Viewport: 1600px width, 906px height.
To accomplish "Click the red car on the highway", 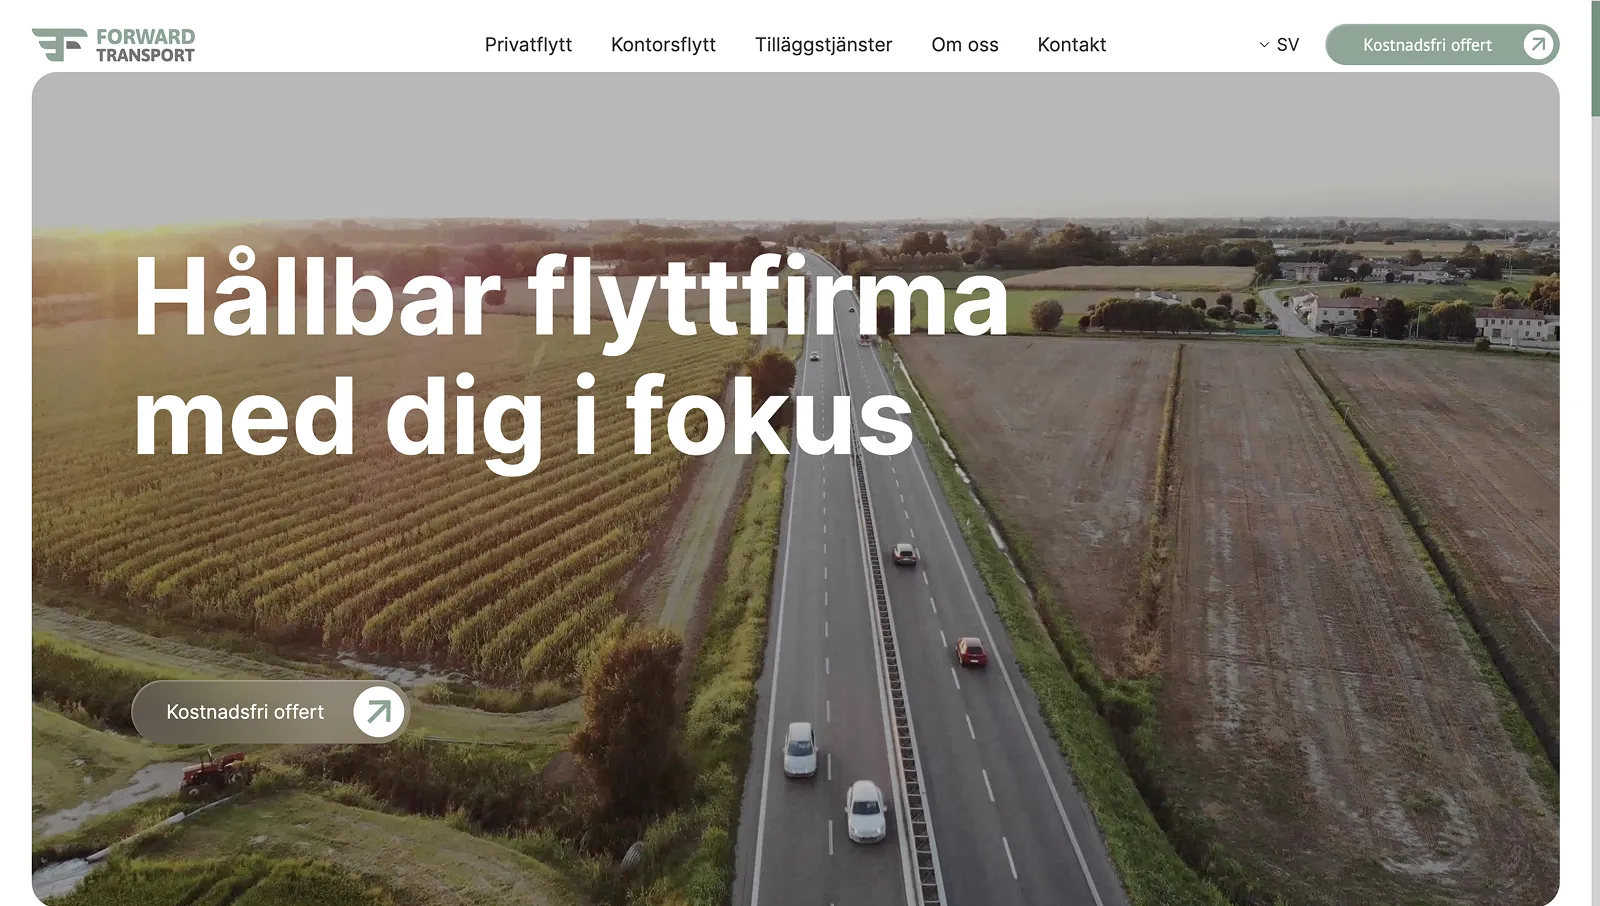I will (x=971, y=651).
